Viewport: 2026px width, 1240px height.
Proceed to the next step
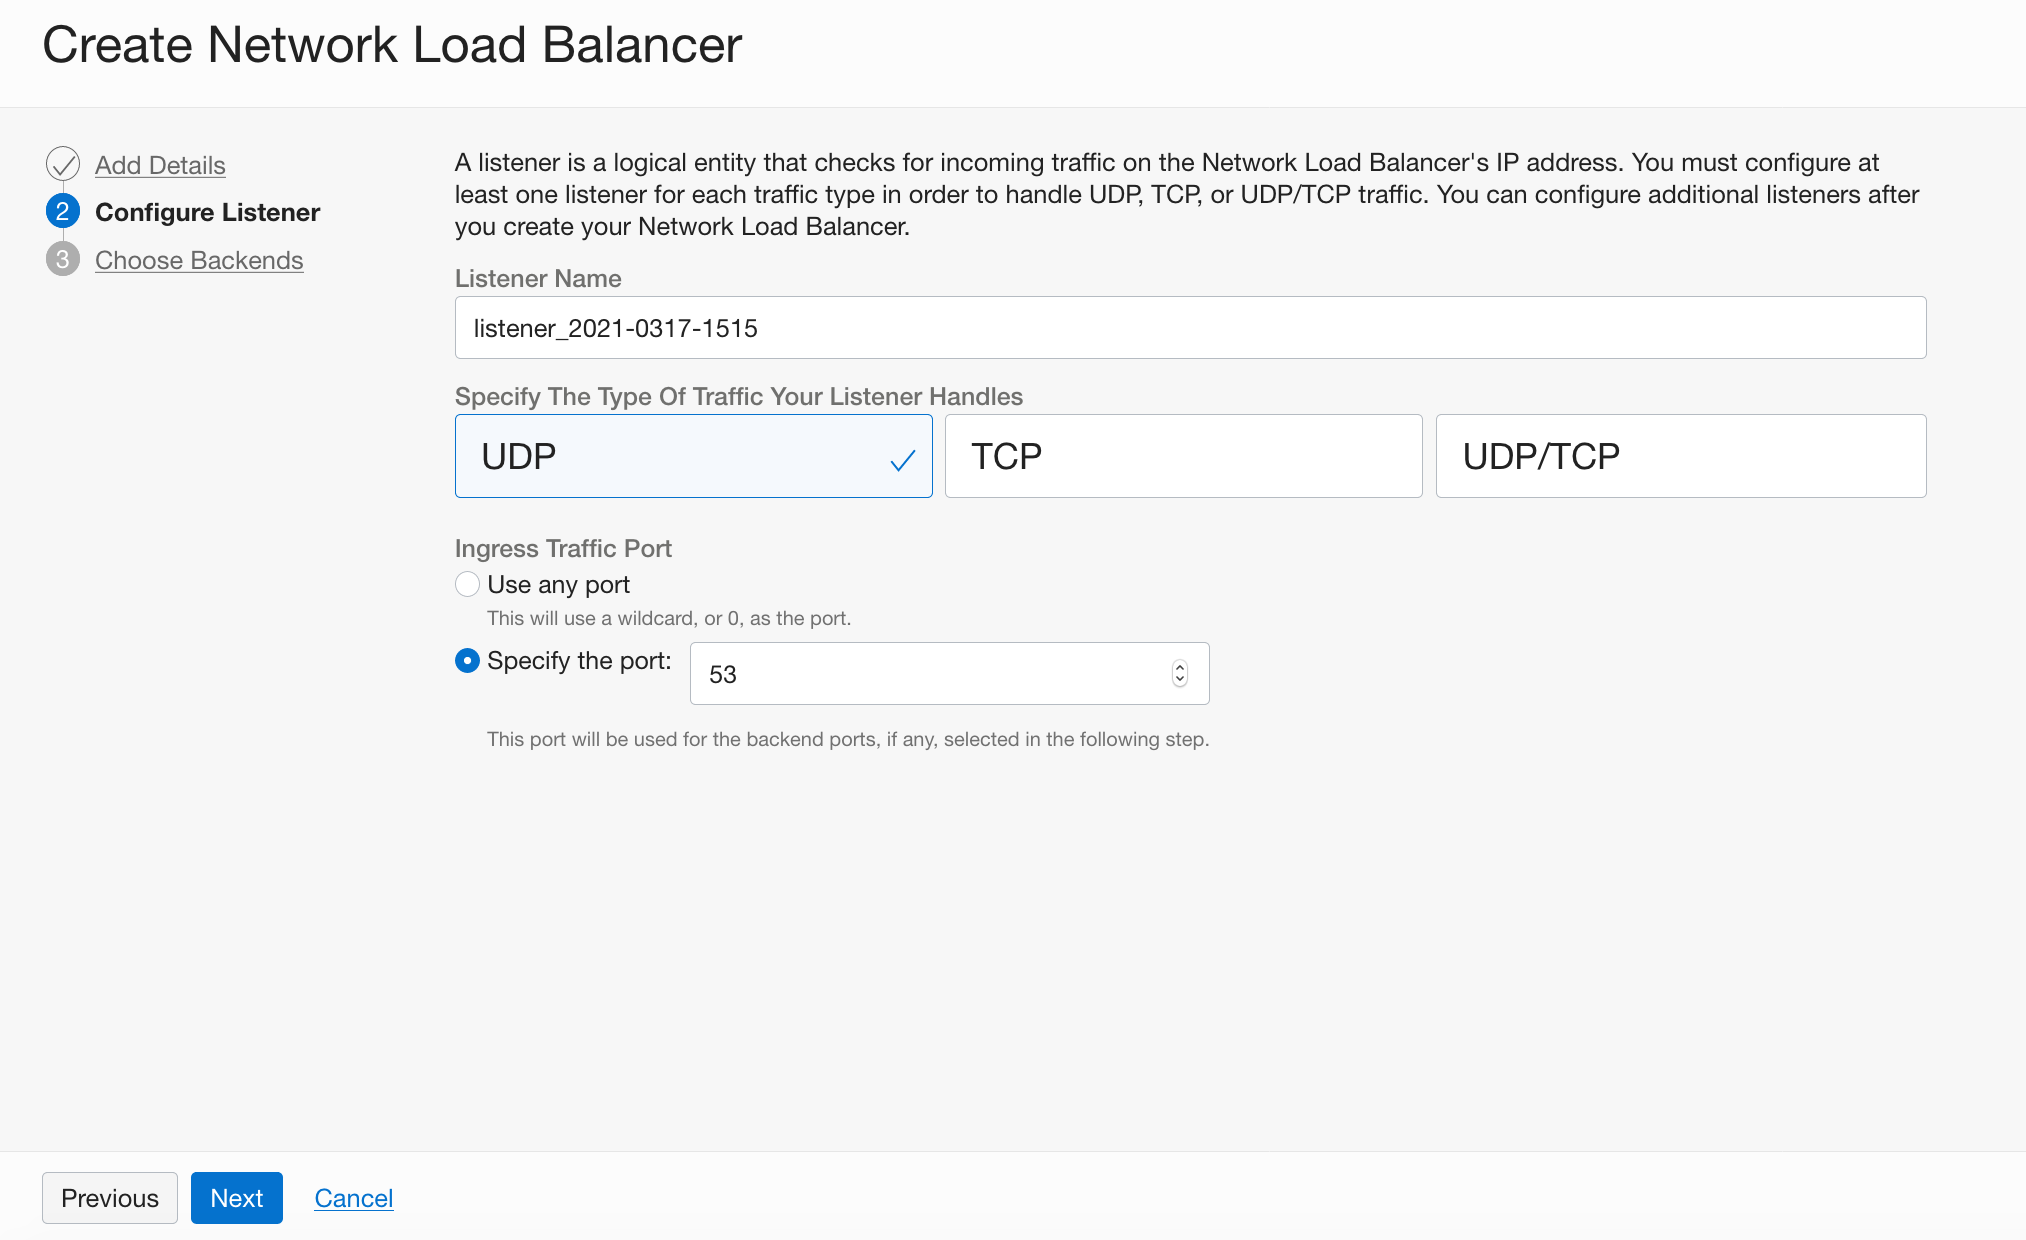(x=236, y=1197)
